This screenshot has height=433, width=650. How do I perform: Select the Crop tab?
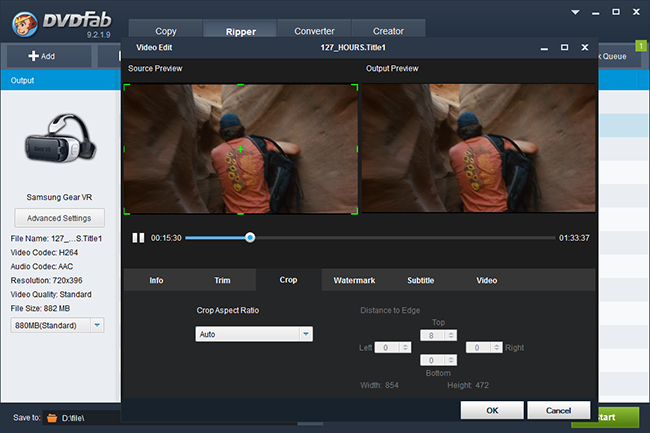(288, 280)
